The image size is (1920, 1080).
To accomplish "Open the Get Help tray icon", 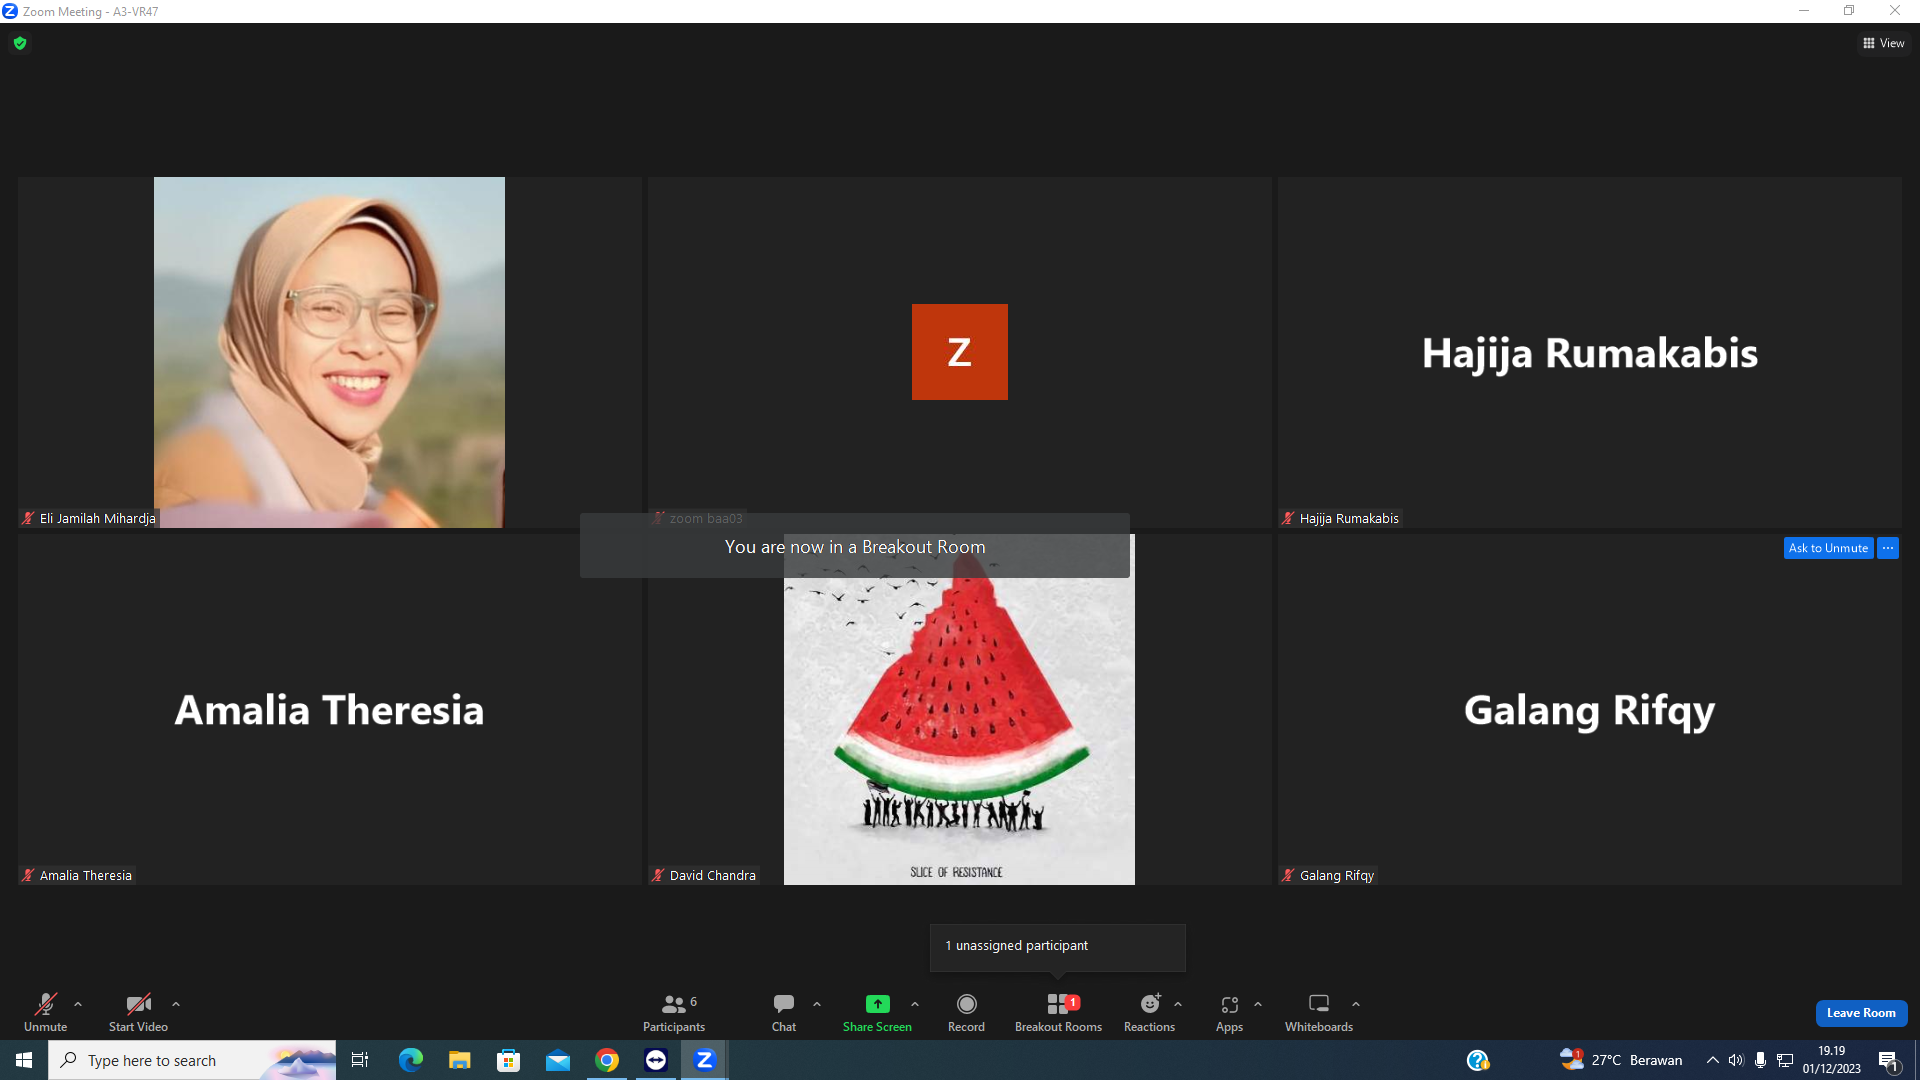I will pyautogui.click(x=1478, y=1060).
